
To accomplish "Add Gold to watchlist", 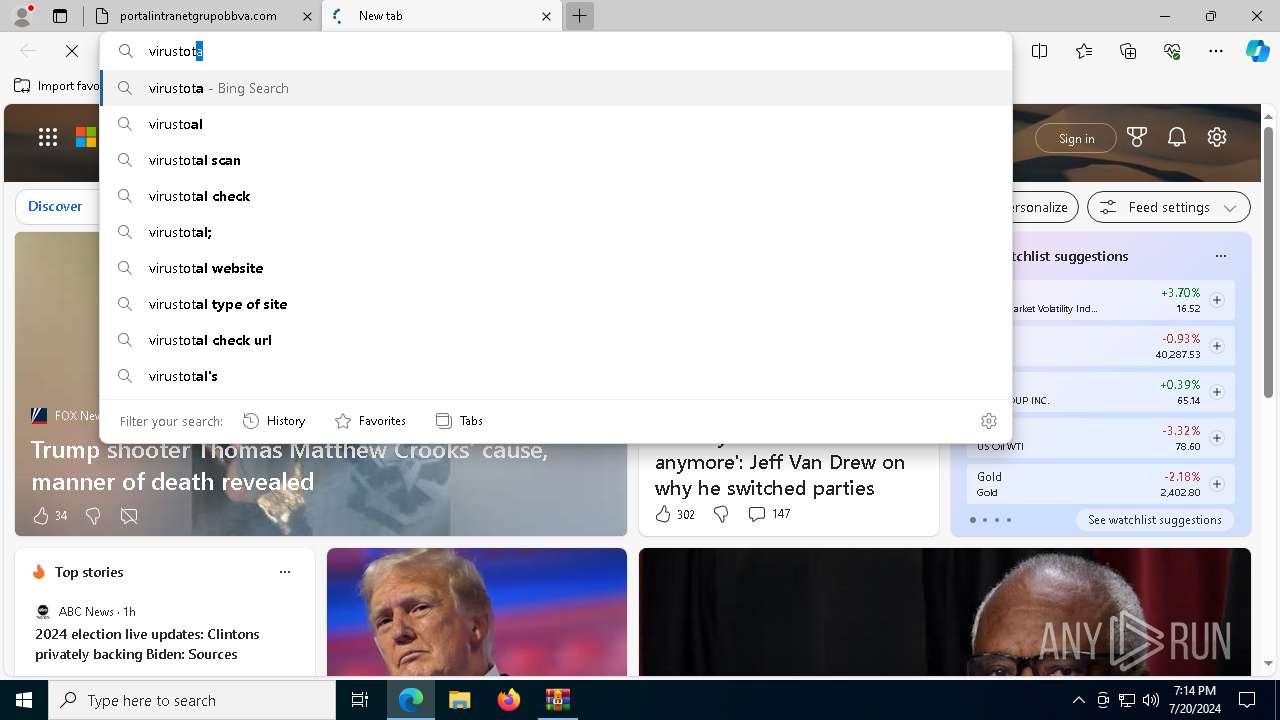I will [1216, 484].
